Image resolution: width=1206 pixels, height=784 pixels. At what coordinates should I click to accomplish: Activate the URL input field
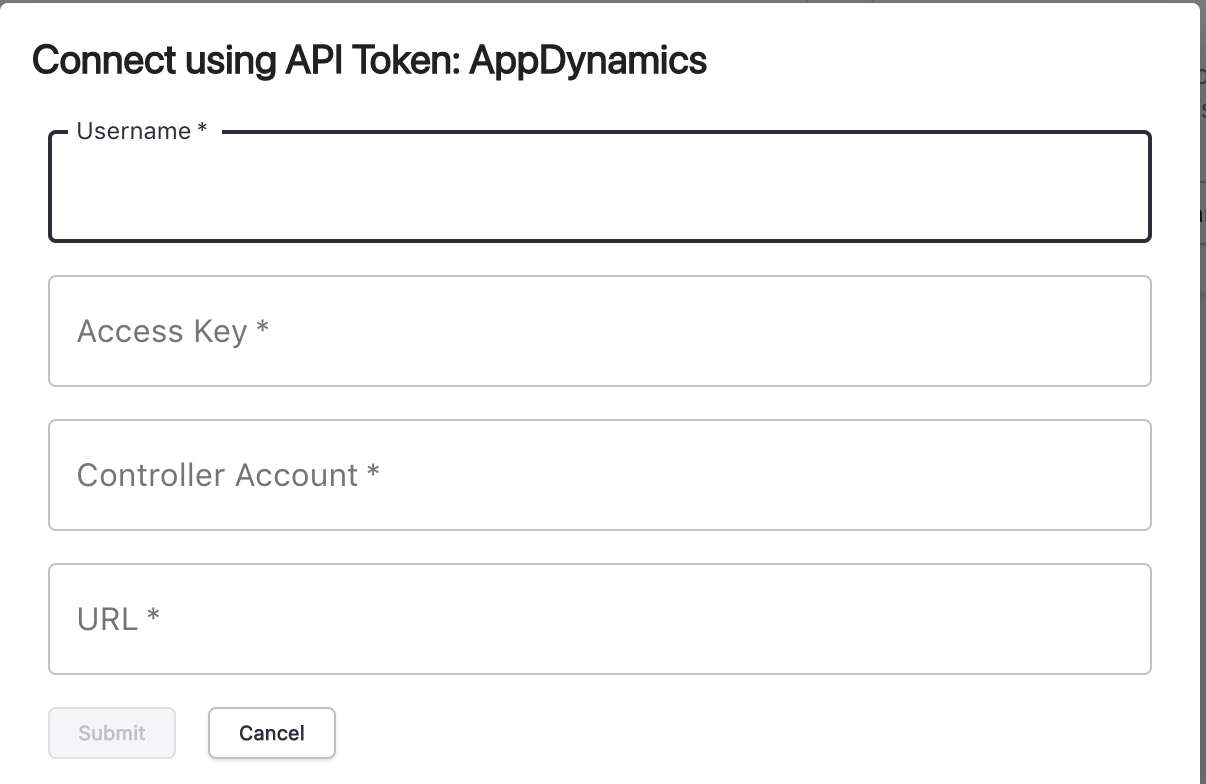[x=600, y=619]
